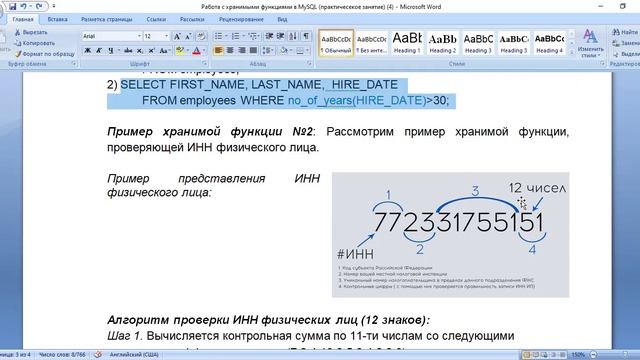Open the Вставка ribbon tab
This screenshot has height=360, width=640.
[x=57, y=19]
